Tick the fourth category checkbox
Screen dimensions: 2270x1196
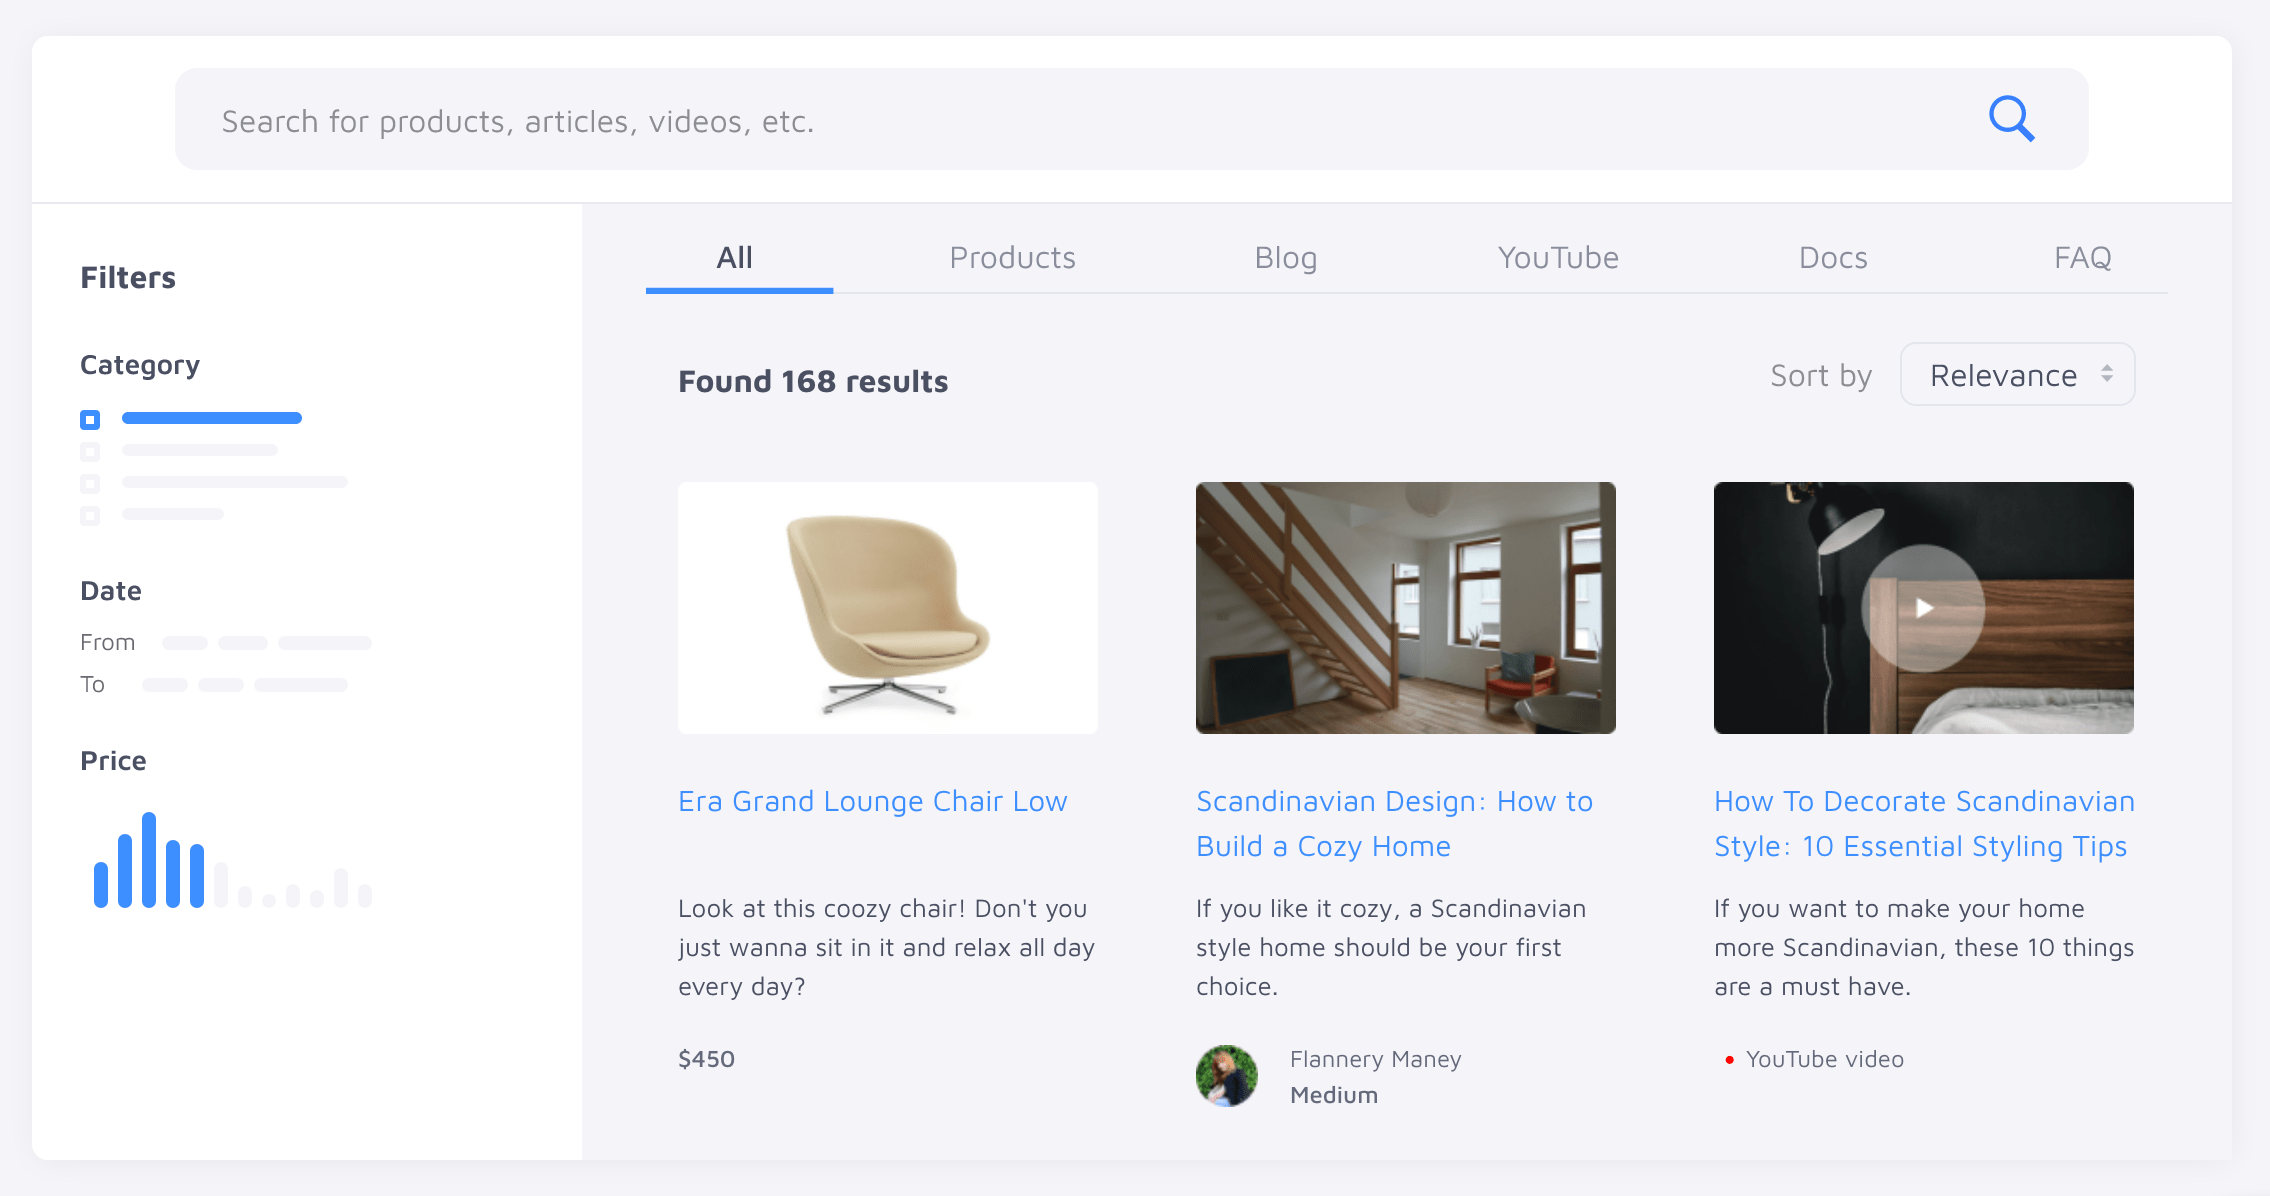[x=90, y=515]
